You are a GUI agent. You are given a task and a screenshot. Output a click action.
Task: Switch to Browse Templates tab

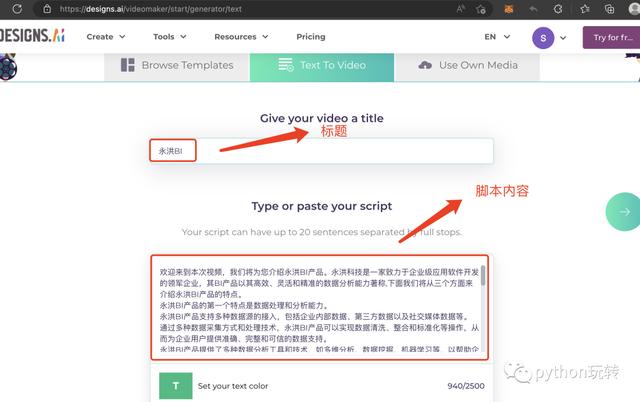(177, 65)
